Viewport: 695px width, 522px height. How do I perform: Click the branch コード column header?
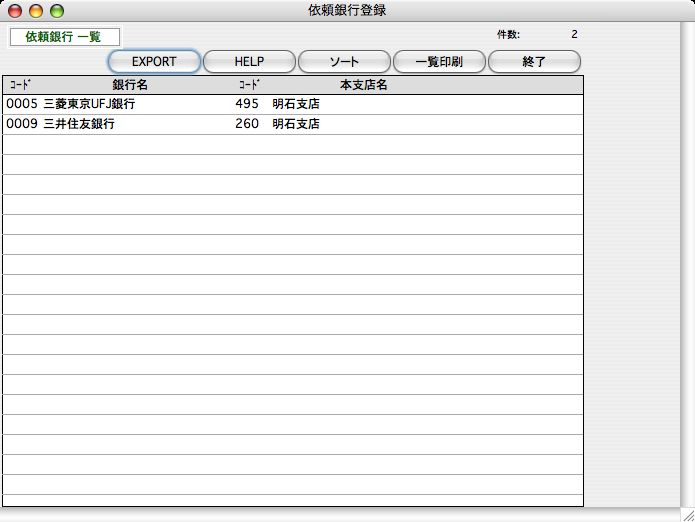[x=250, y=85]
